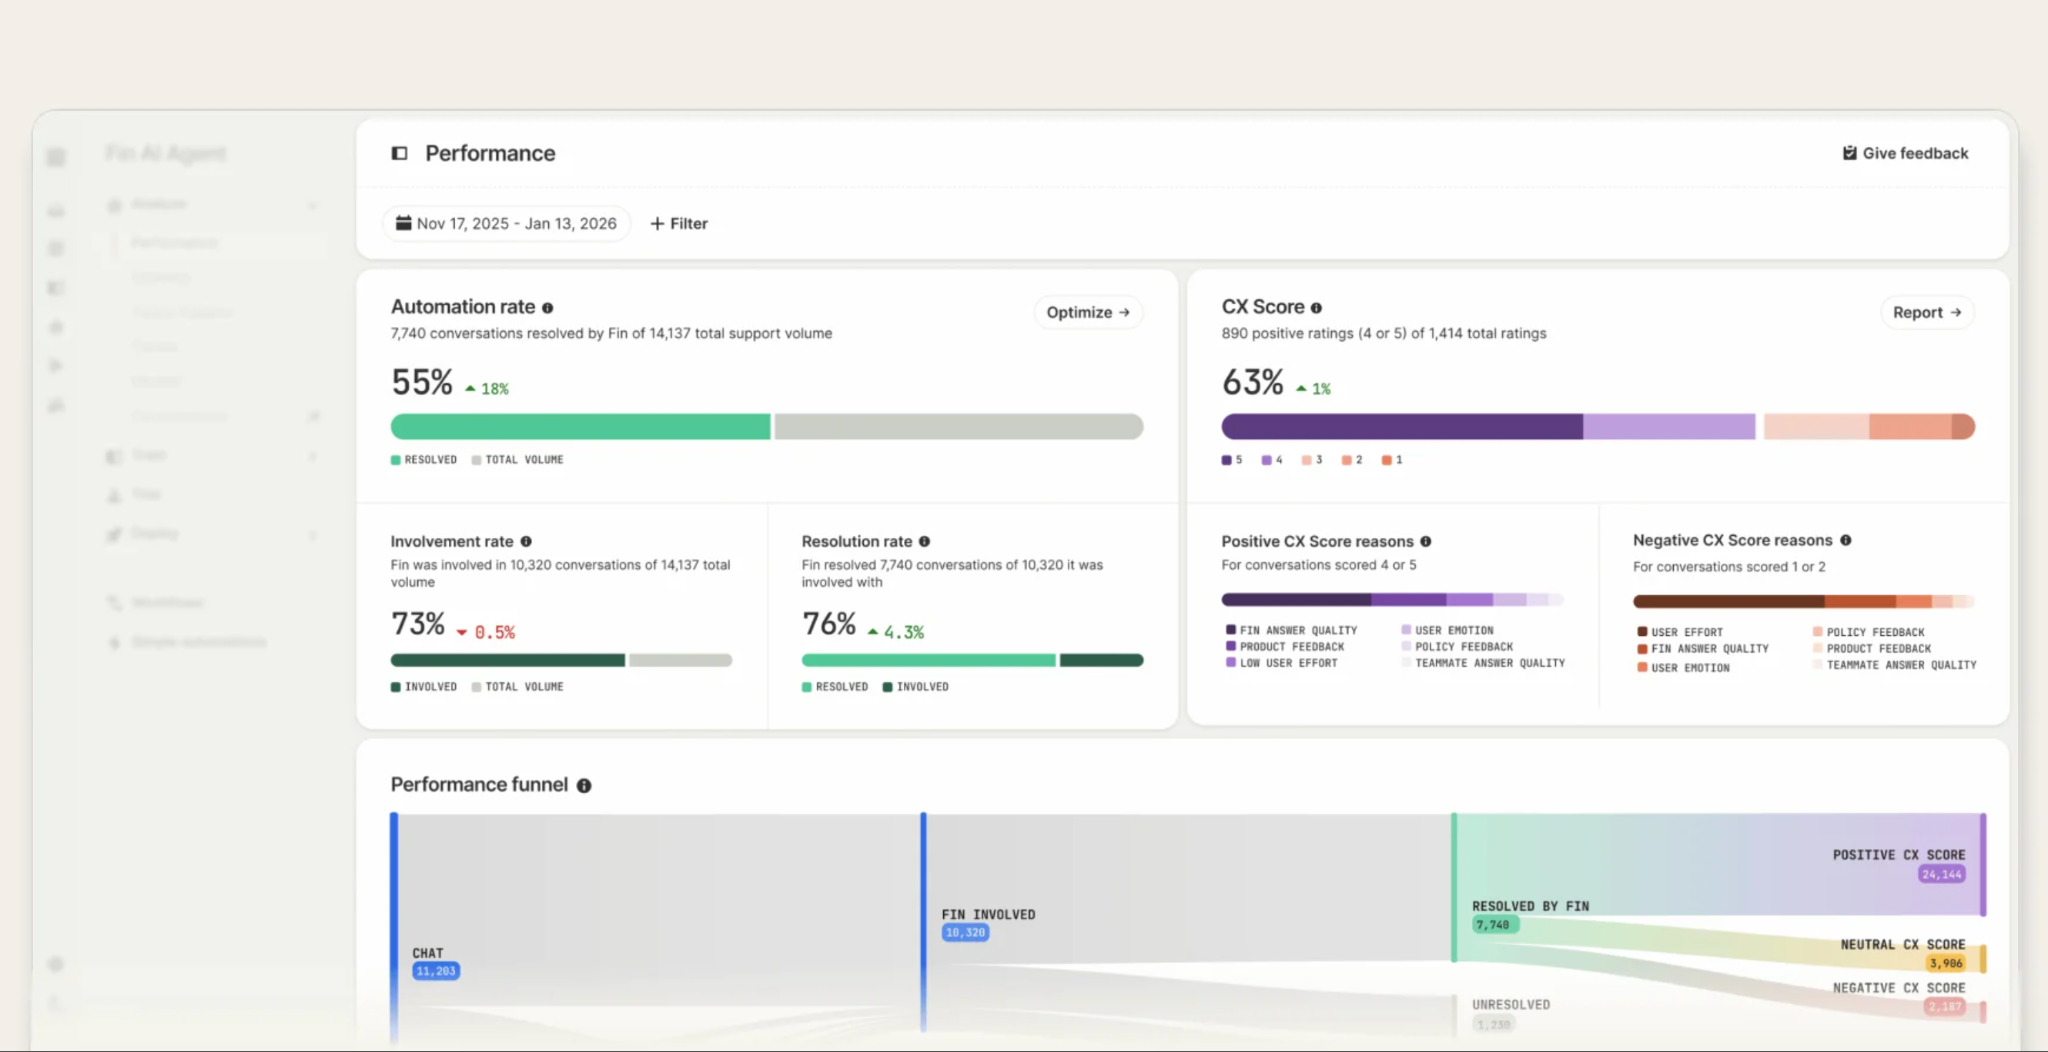This screenshot has height=1052, width=2048.
Task: Show info tooltip for Automation rate
Action: (x=547, y=308)
